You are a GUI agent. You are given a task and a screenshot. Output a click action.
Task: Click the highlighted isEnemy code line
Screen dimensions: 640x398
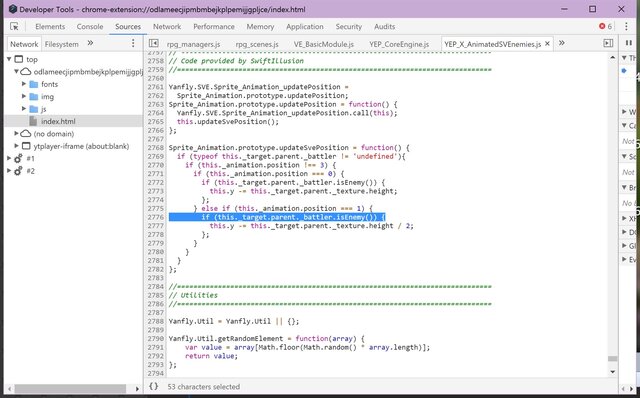pyautogui.click(x=277, y=217)
